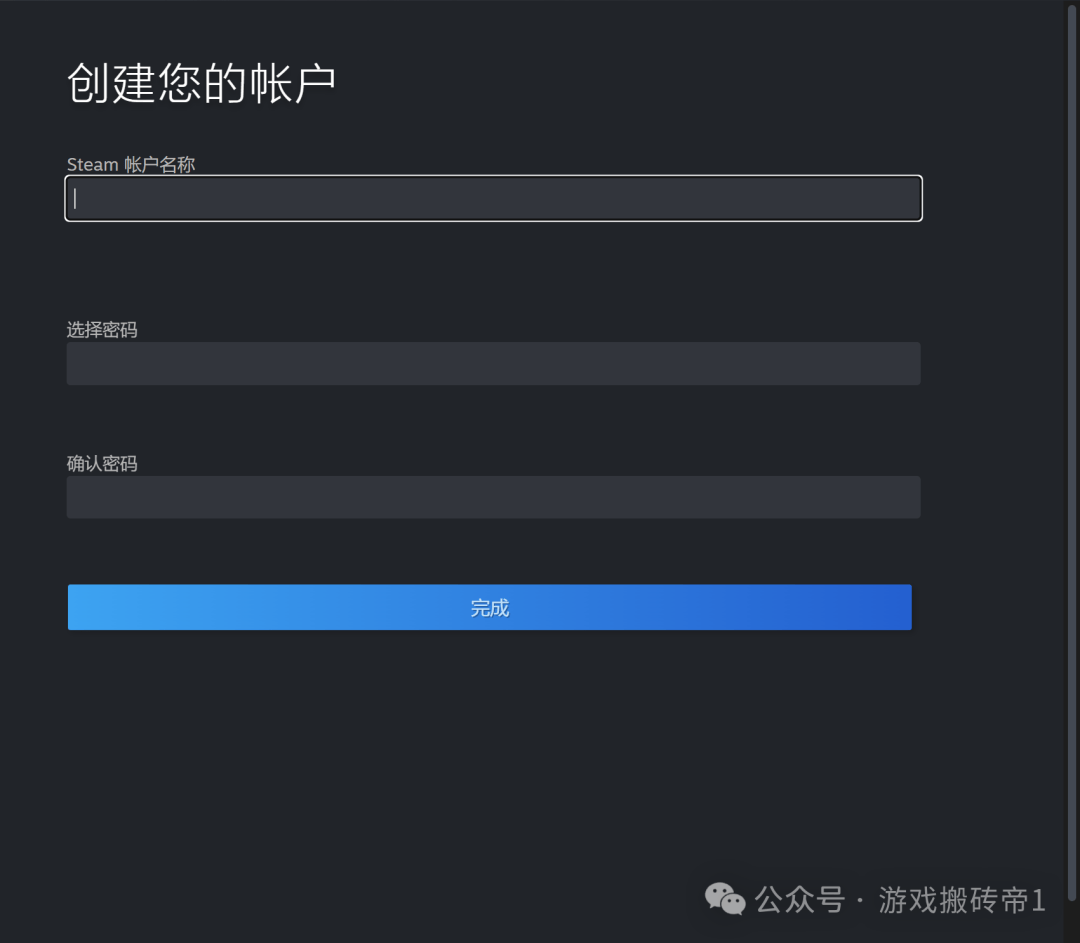Click the WeChat logo watermark icon
This screenshot has width=1080, height=943.
pos(725,898)
